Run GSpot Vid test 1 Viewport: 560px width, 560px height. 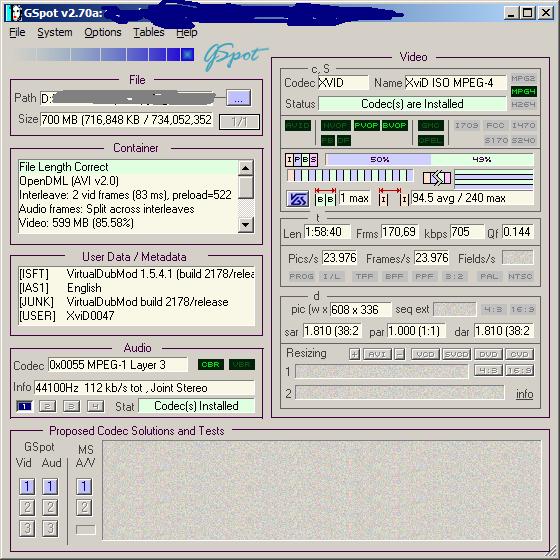pyautogui.click(x=27, y=486)
